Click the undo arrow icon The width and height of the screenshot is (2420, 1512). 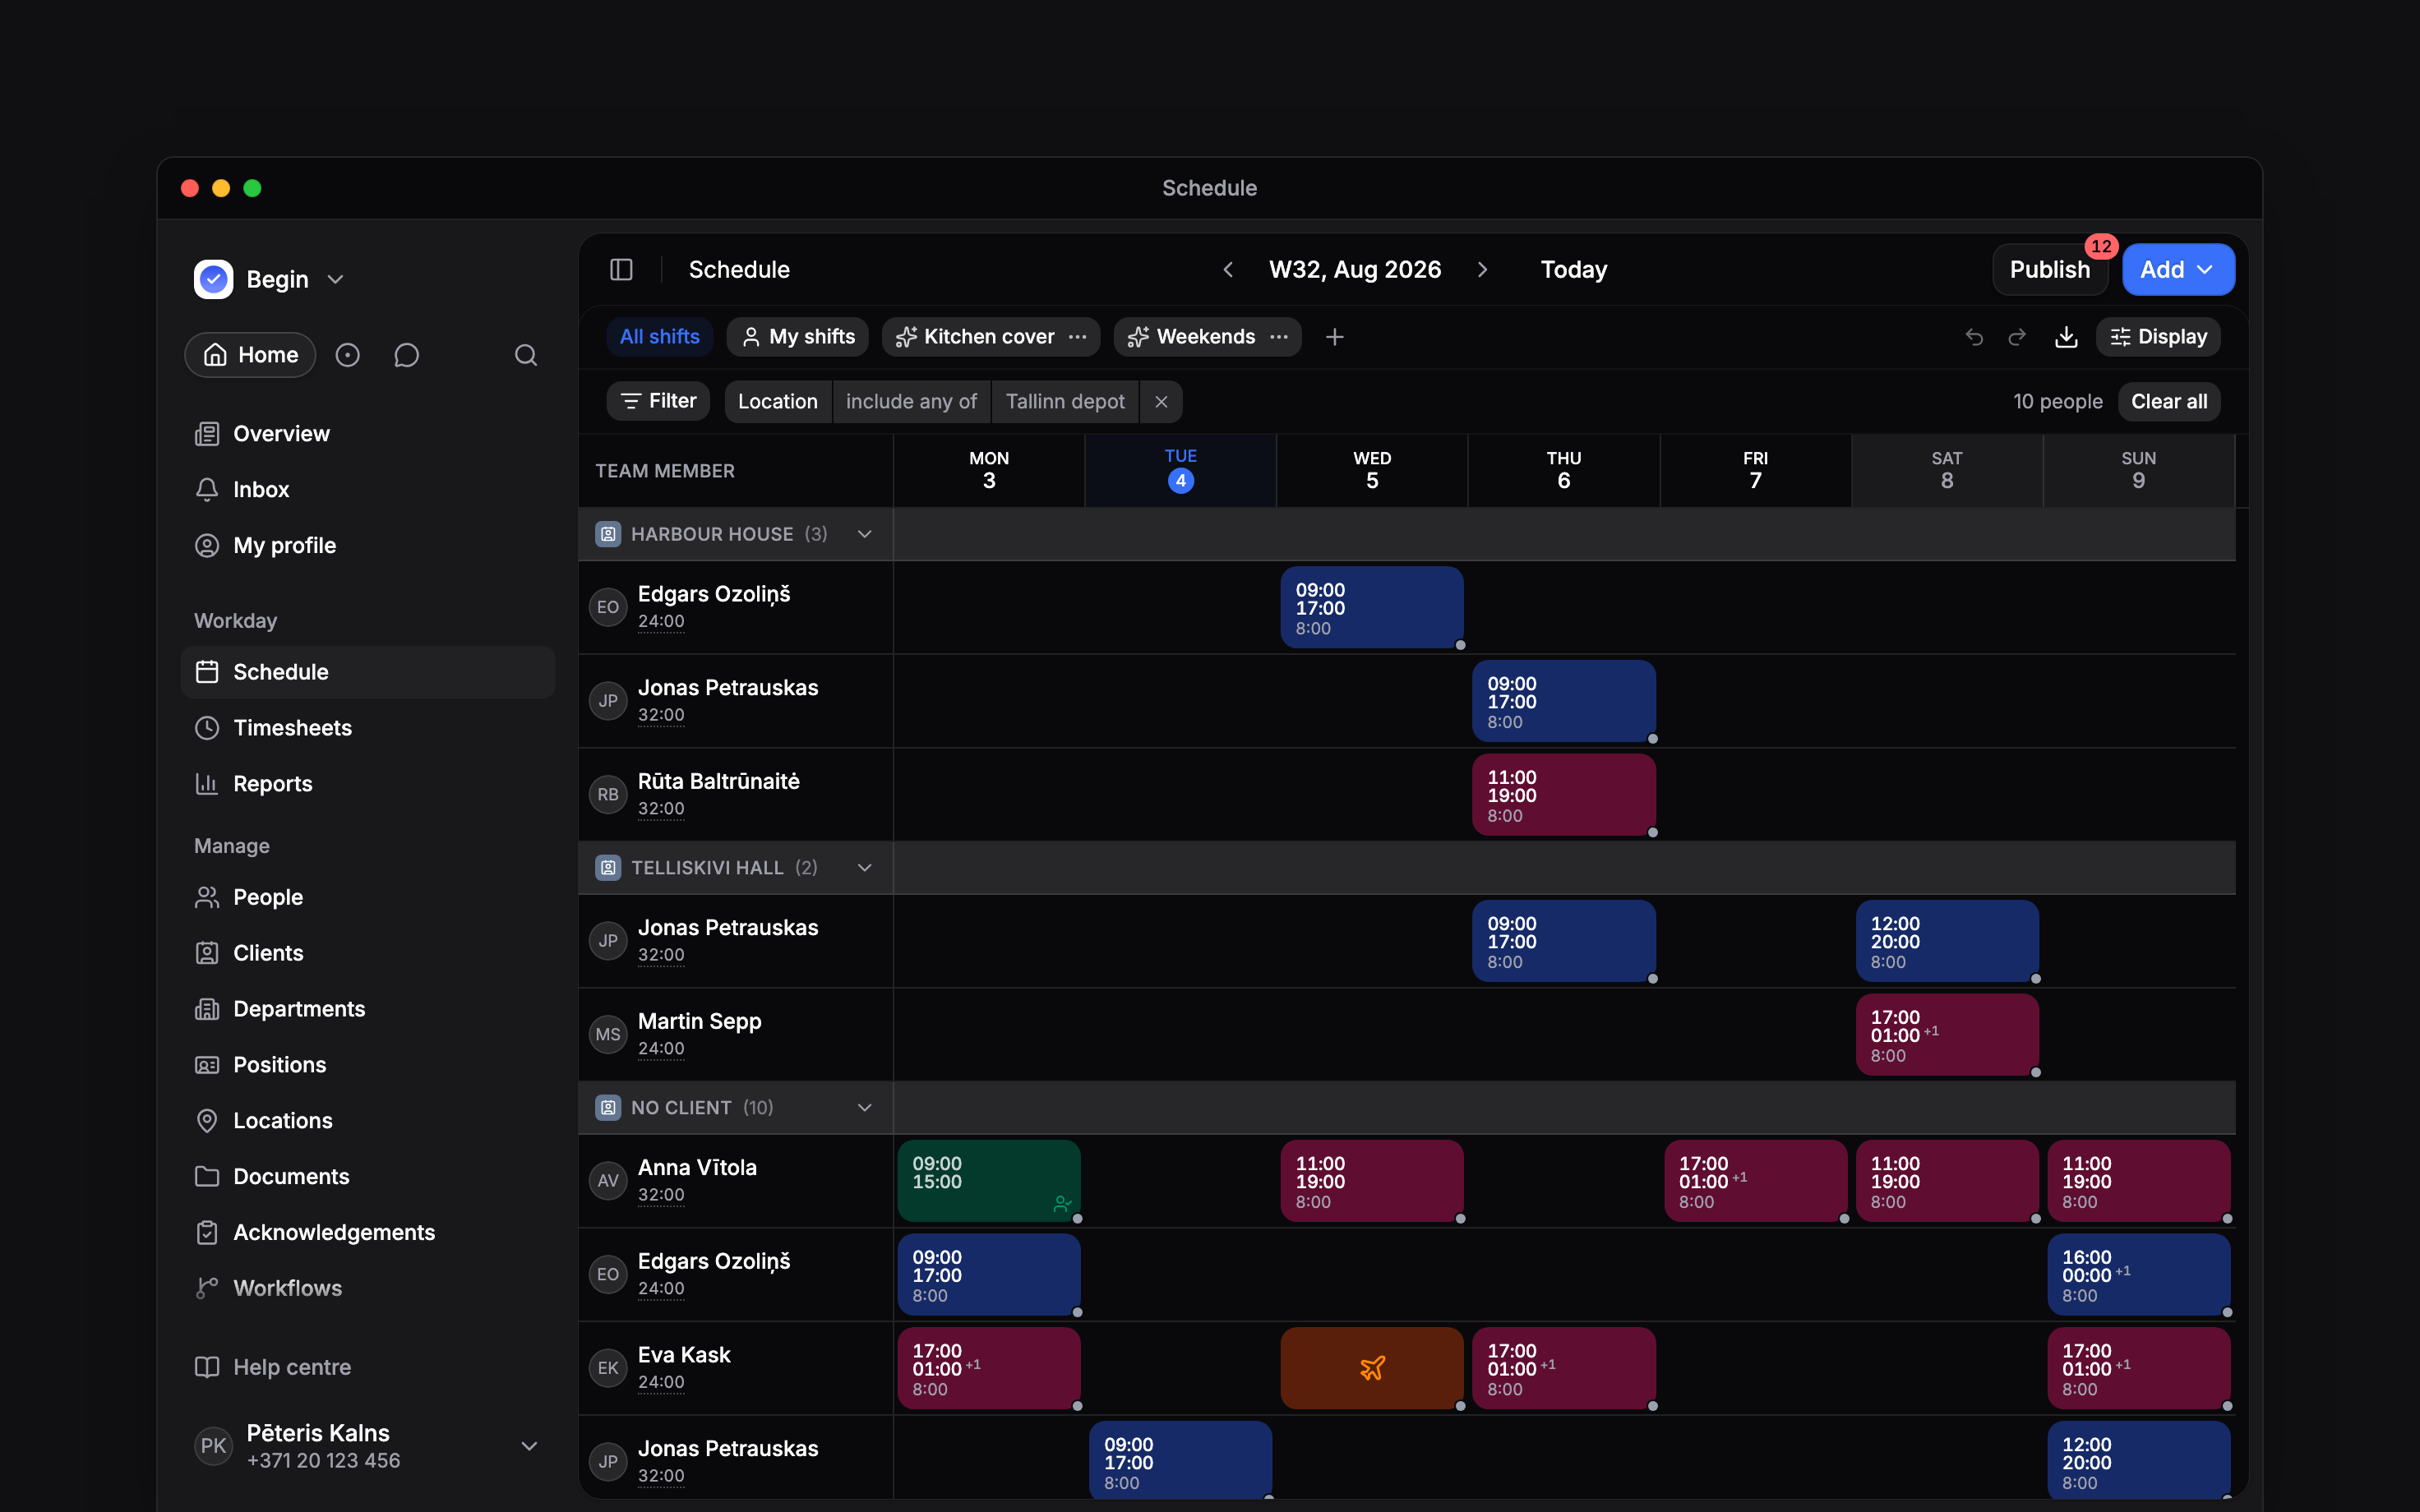1974,337
